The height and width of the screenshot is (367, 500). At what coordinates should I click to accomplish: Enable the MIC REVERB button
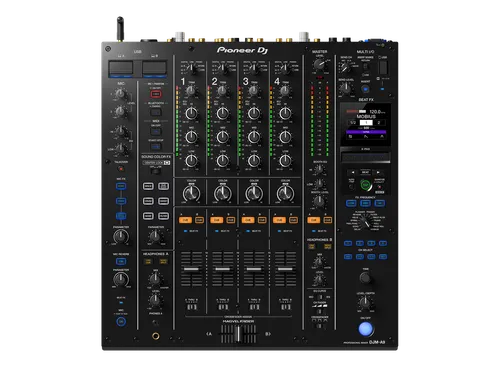point(121,261)
